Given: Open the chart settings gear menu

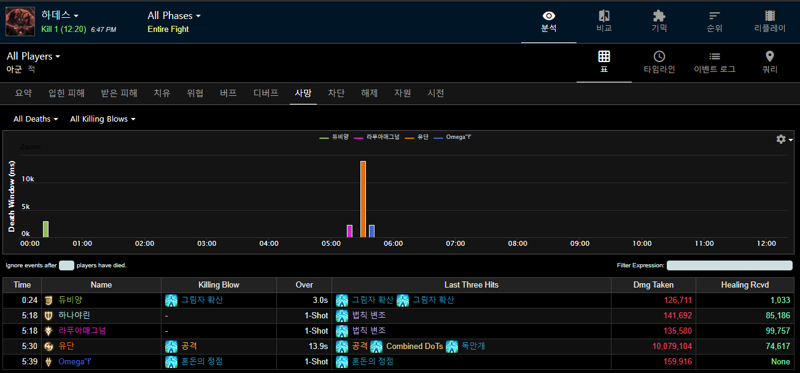Looking at the screenshot, I should (784, 139).
